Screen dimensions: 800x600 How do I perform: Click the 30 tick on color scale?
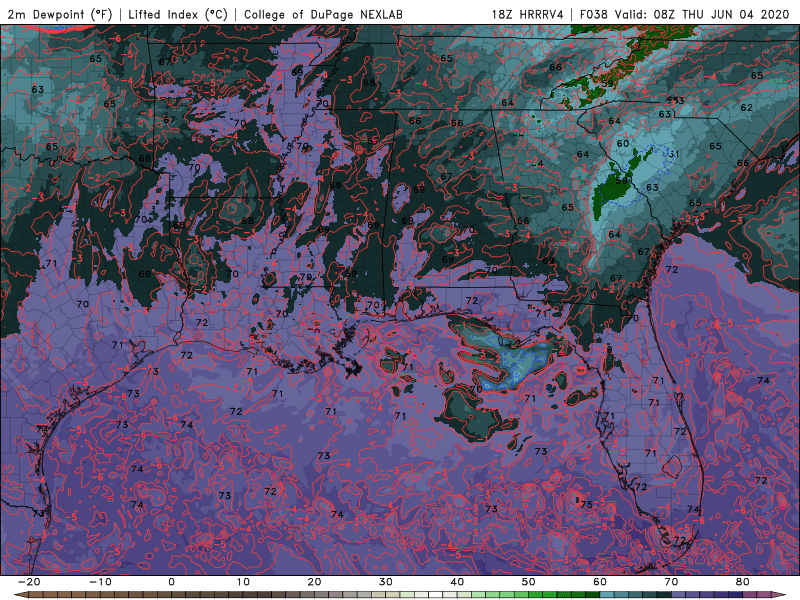pos(386,582)
